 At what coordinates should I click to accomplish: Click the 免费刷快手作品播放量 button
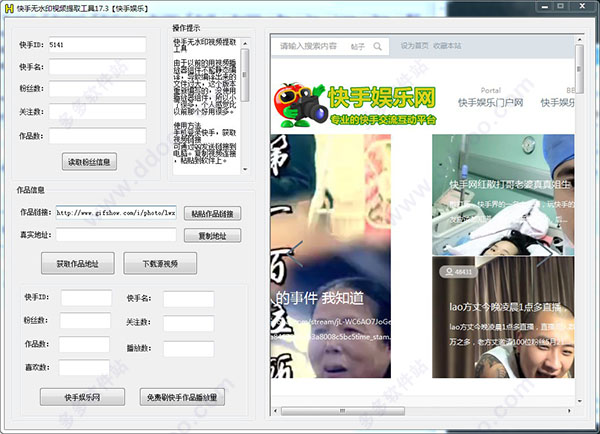coord(182,397)
